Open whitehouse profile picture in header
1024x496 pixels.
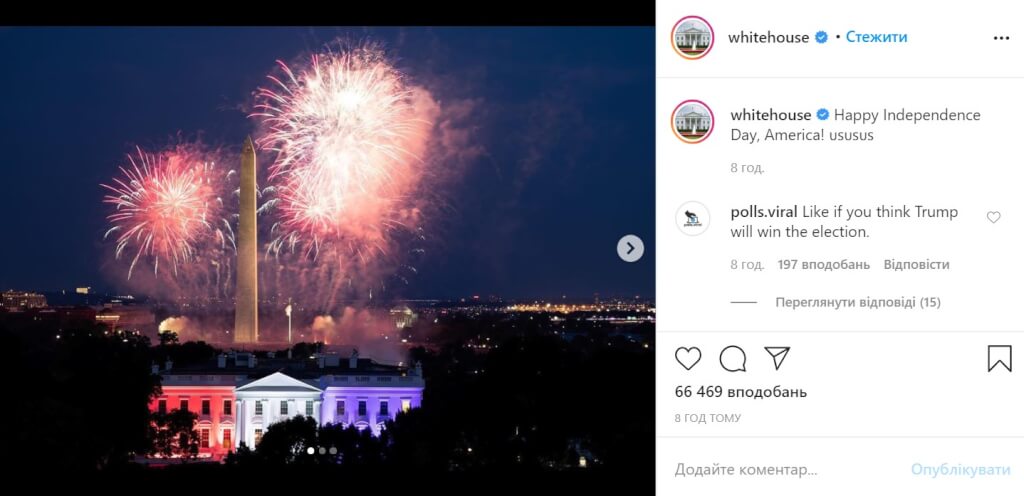click(x=692, y=37)
